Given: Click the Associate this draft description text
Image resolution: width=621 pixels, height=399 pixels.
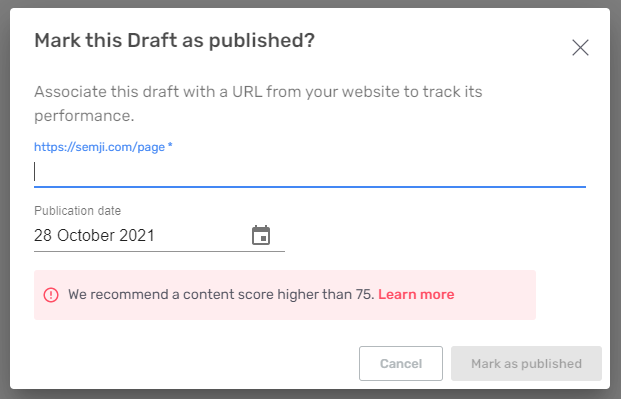Looking at the screenshot, I should [x=258, y=103].
